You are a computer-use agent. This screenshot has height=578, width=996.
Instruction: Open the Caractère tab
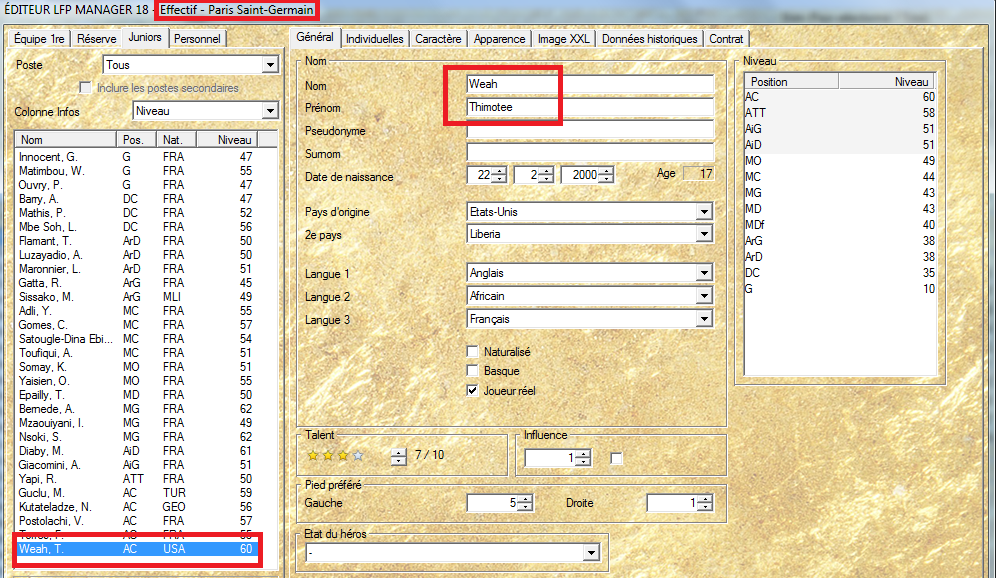[x=438, y=39]
